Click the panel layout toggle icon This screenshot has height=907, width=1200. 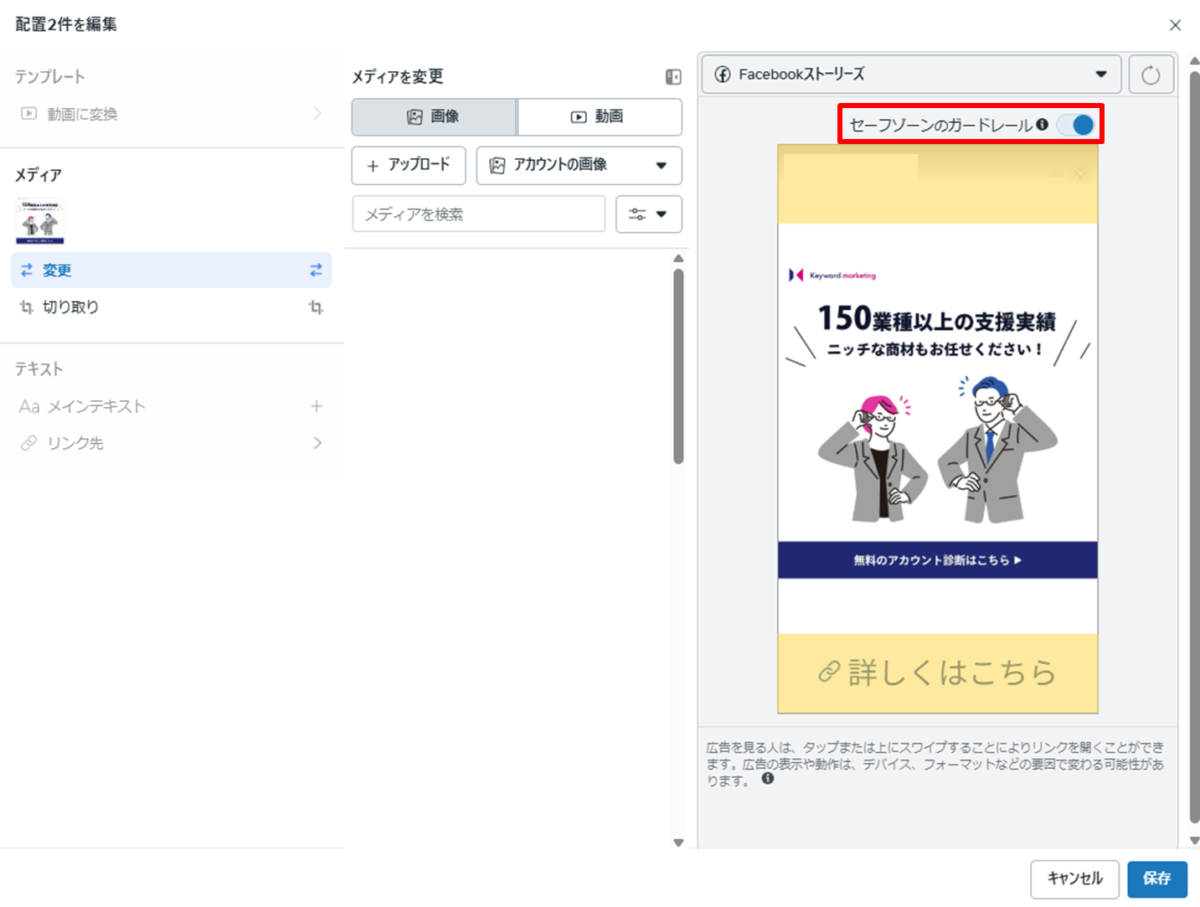673,77
